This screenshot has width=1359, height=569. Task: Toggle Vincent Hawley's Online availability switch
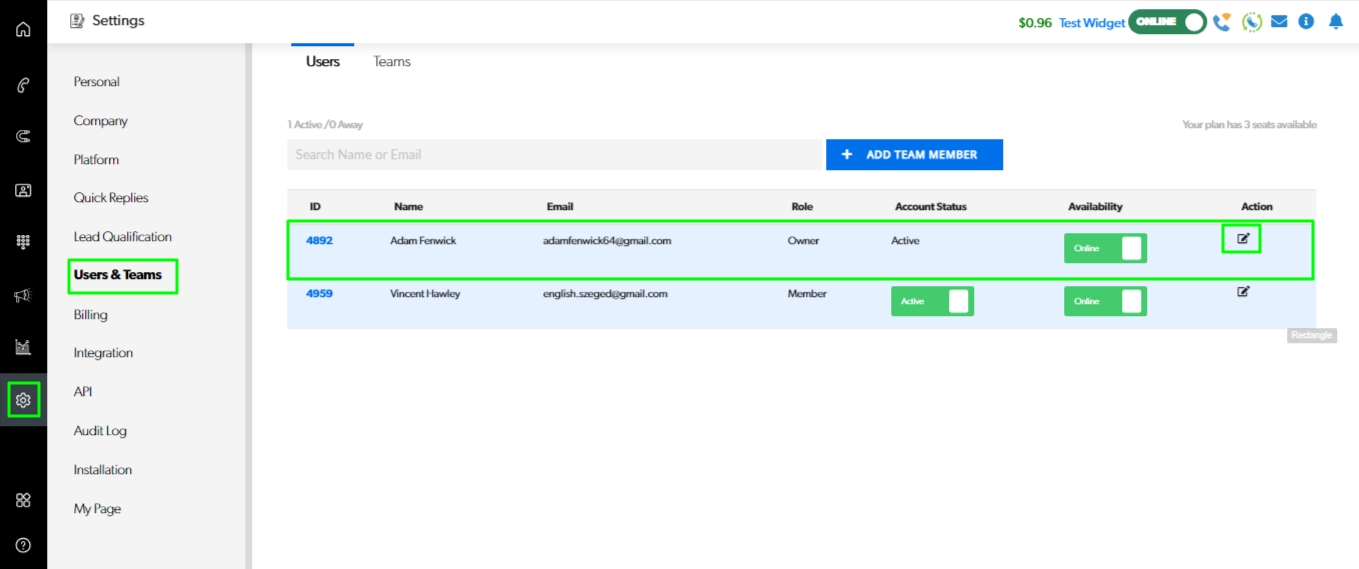1105,301
